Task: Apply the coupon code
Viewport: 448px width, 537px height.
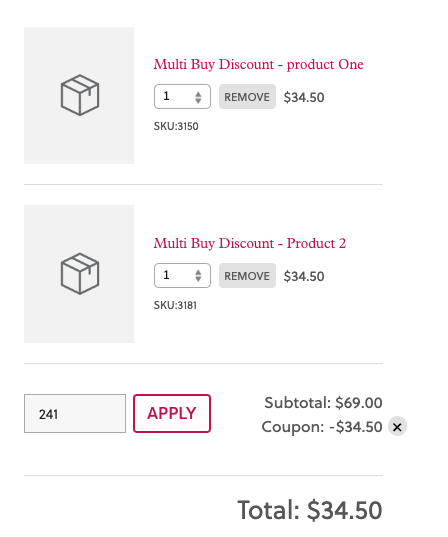Action: [172, 413]
